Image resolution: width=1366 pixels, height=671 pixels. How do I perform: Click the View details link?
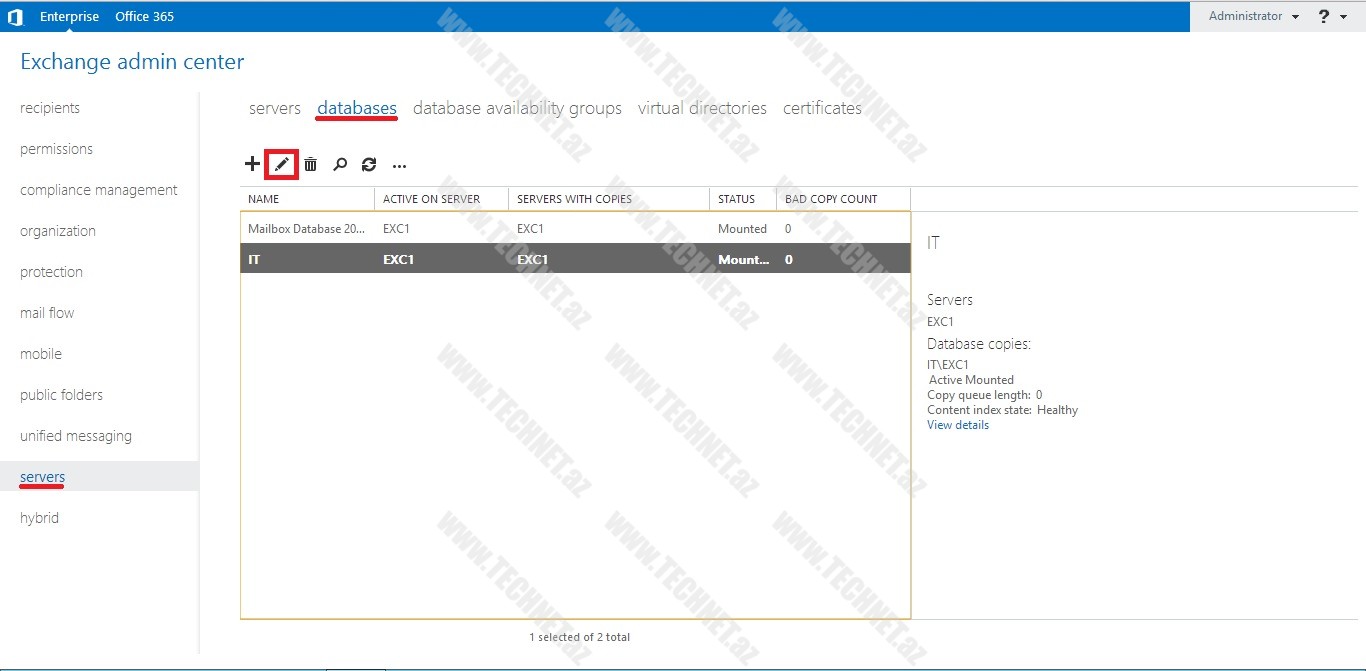pyautogui.click(x=958, y=425)
